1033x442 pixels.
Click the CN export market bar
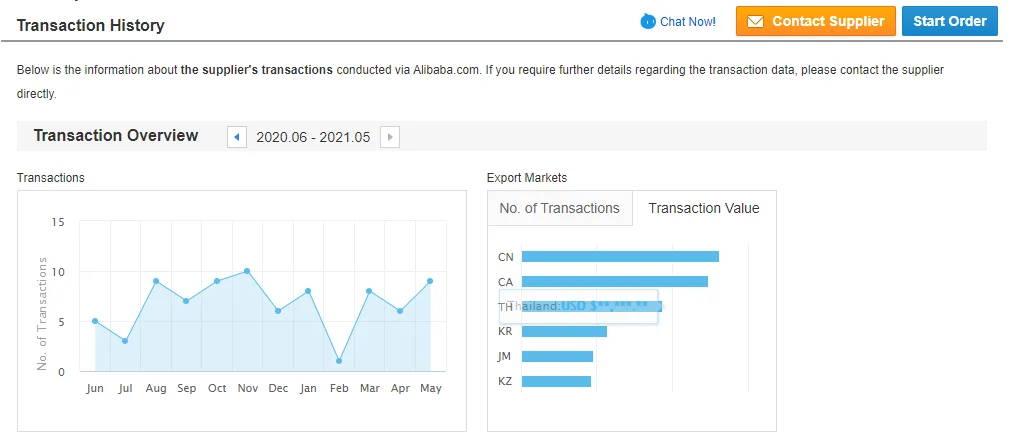coord(620,257)
